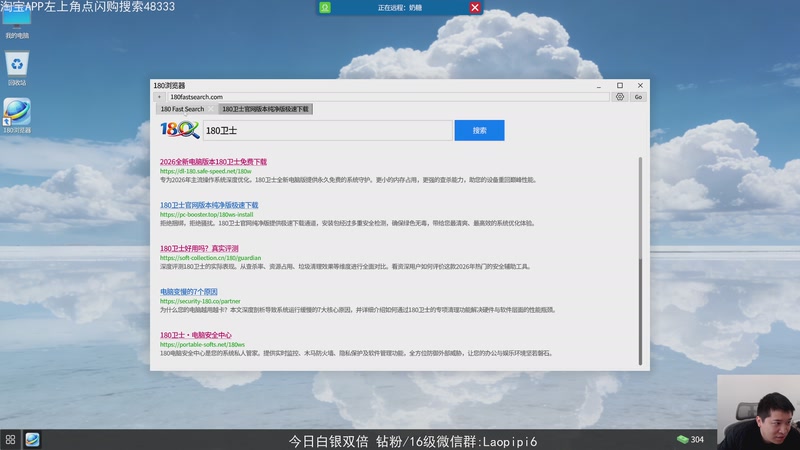Click the results page vertical scrollbar
This screenshot has width=800, height=450.
click(x=640, y=261)
